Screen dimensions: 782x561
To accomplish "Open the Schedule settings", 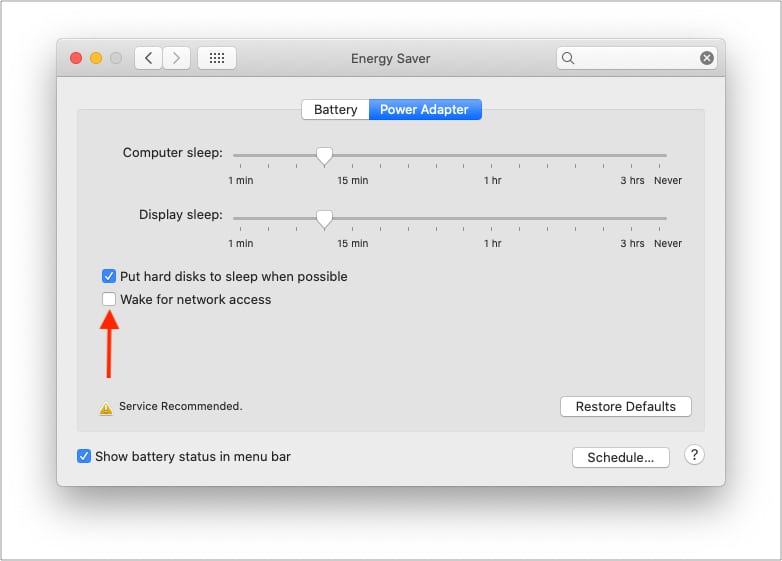I will click(x=620, y=457).
